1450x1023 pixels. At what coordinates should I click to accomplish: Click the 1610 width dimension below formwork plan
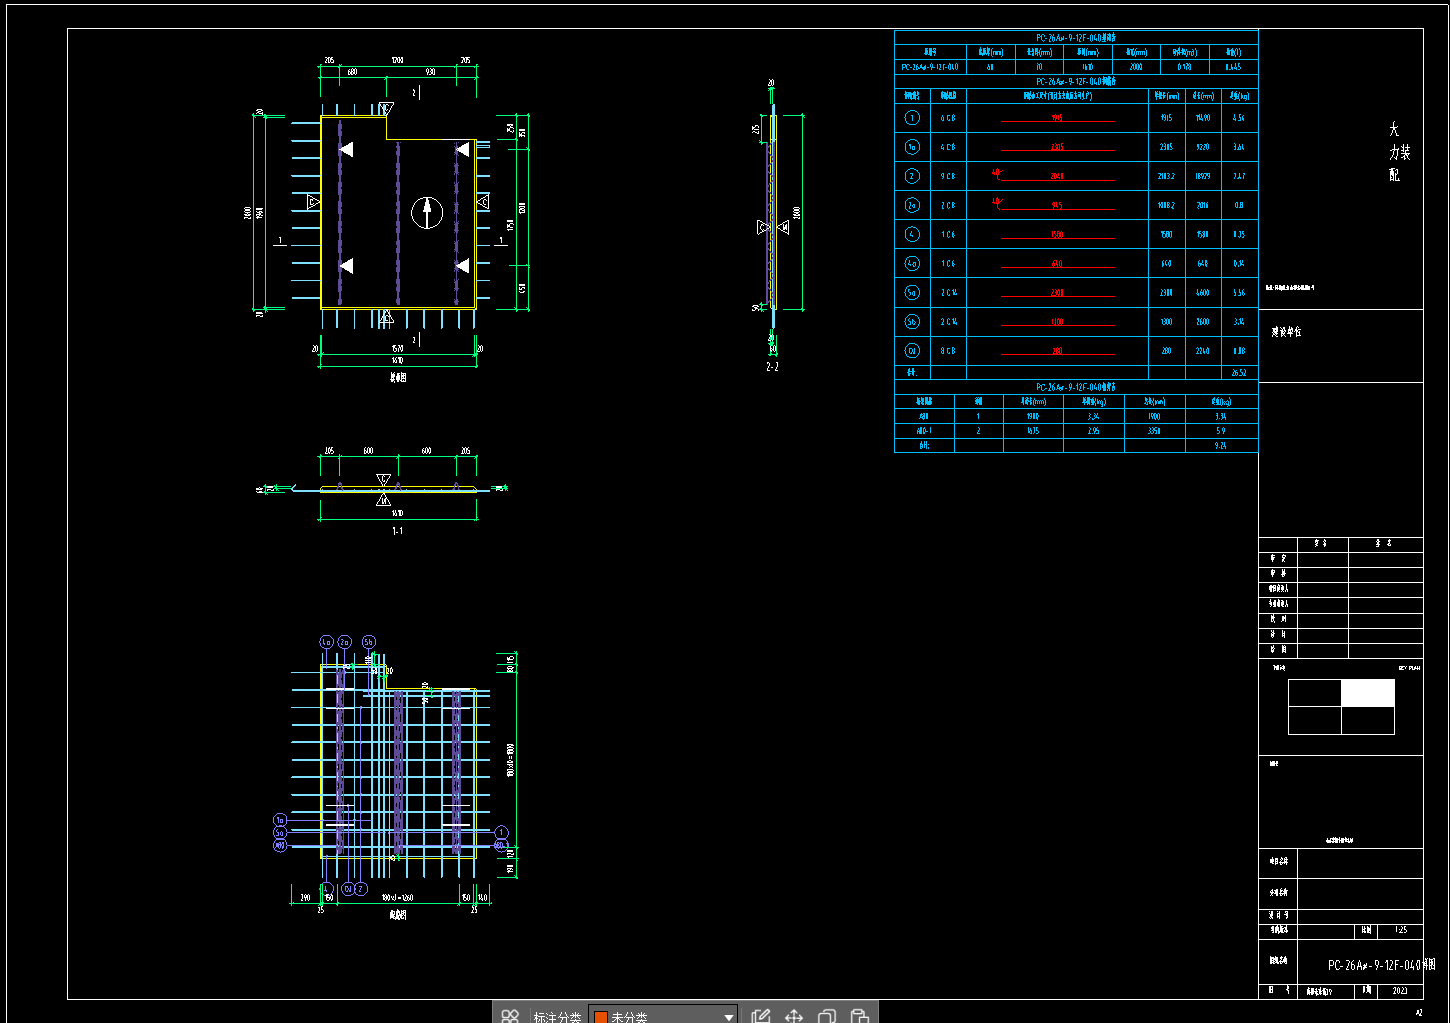397,361
